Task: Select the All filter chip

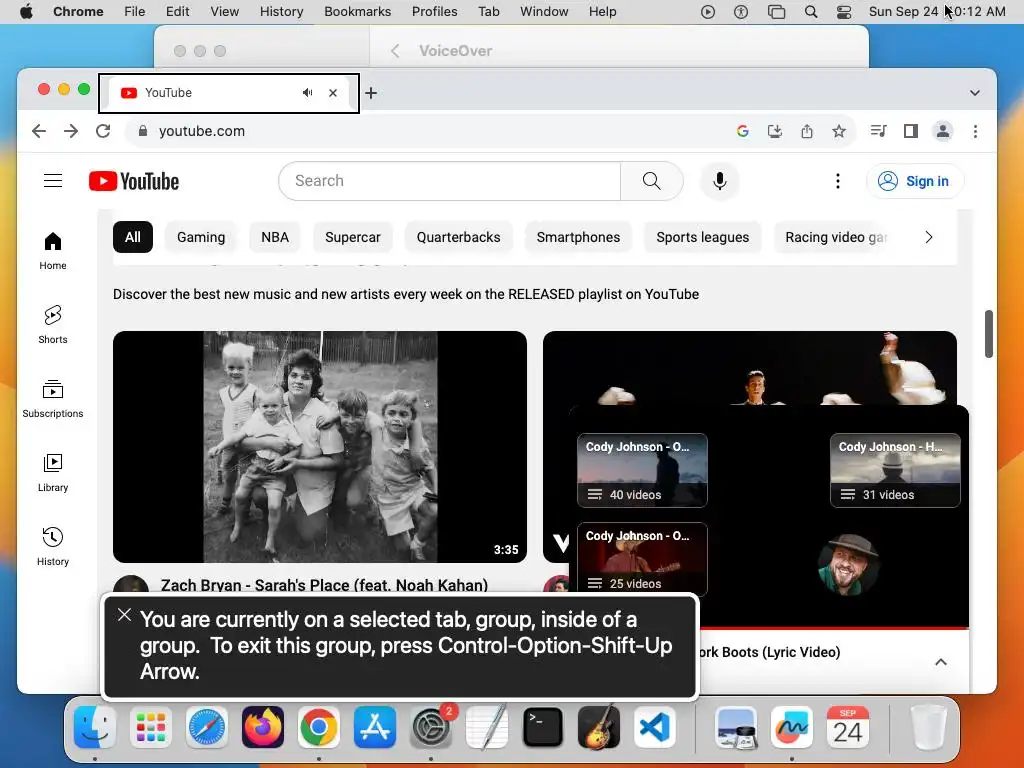Action: tap(133, 237)
